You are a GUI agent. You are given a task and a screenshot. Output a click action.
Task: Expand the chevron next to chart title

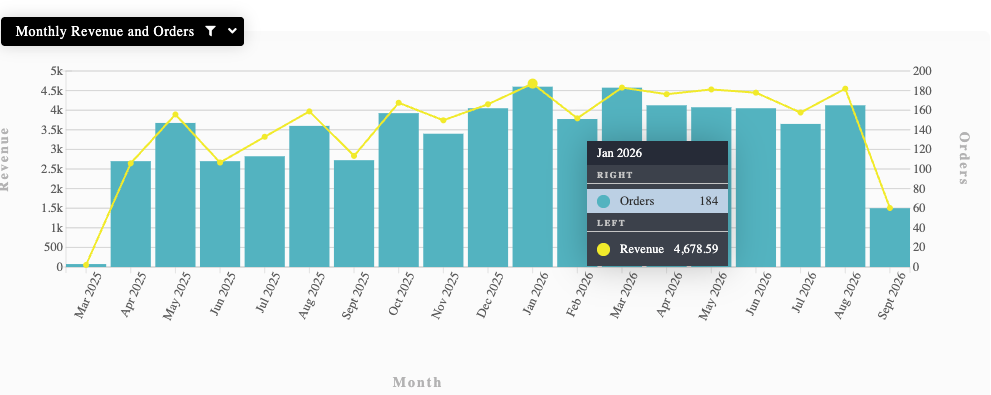233,31
